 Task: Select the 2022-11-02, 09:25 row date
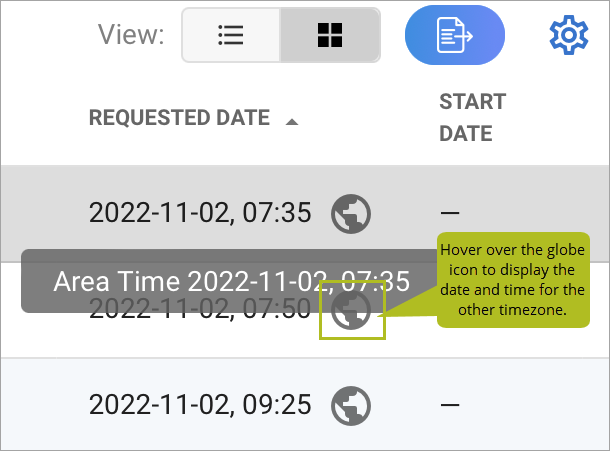click(x=200, y=405)
